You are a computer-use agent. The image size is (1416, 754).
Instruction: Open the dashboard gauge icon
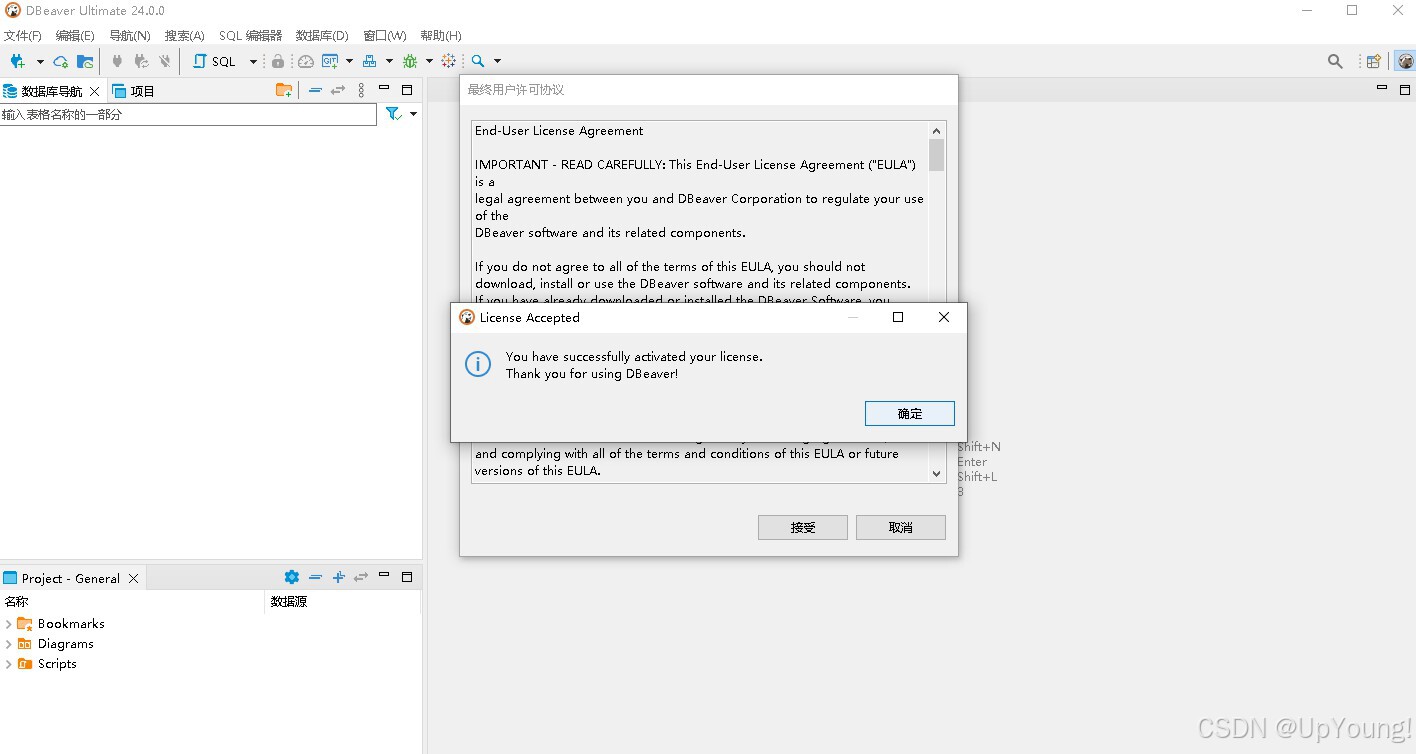click(306, 61)
